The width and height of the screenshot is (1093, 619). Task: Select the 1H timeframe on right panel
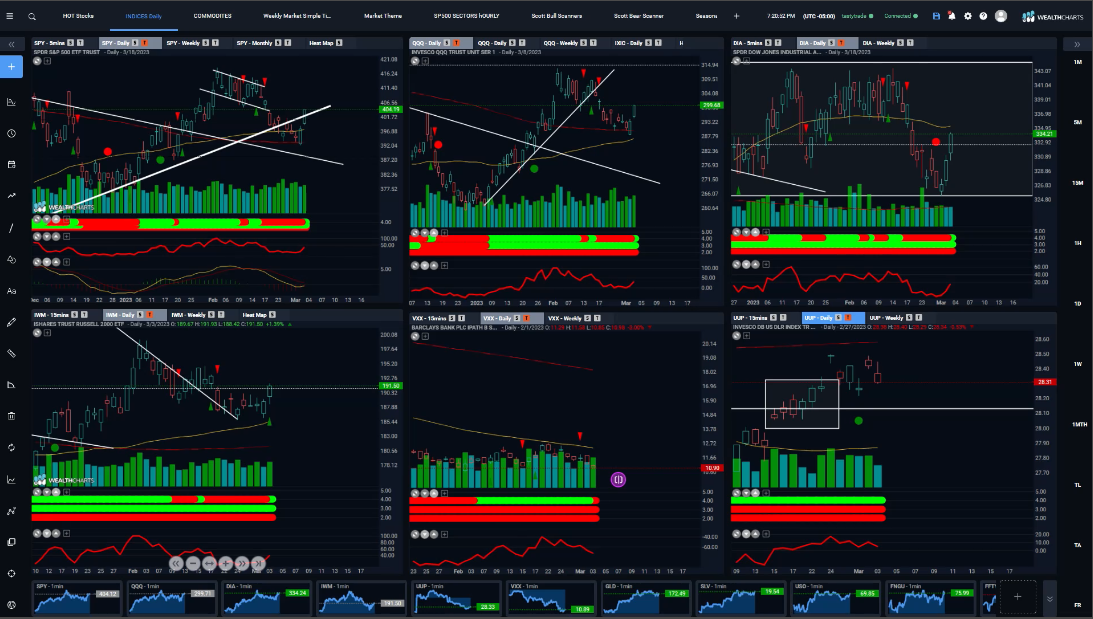1078,243
